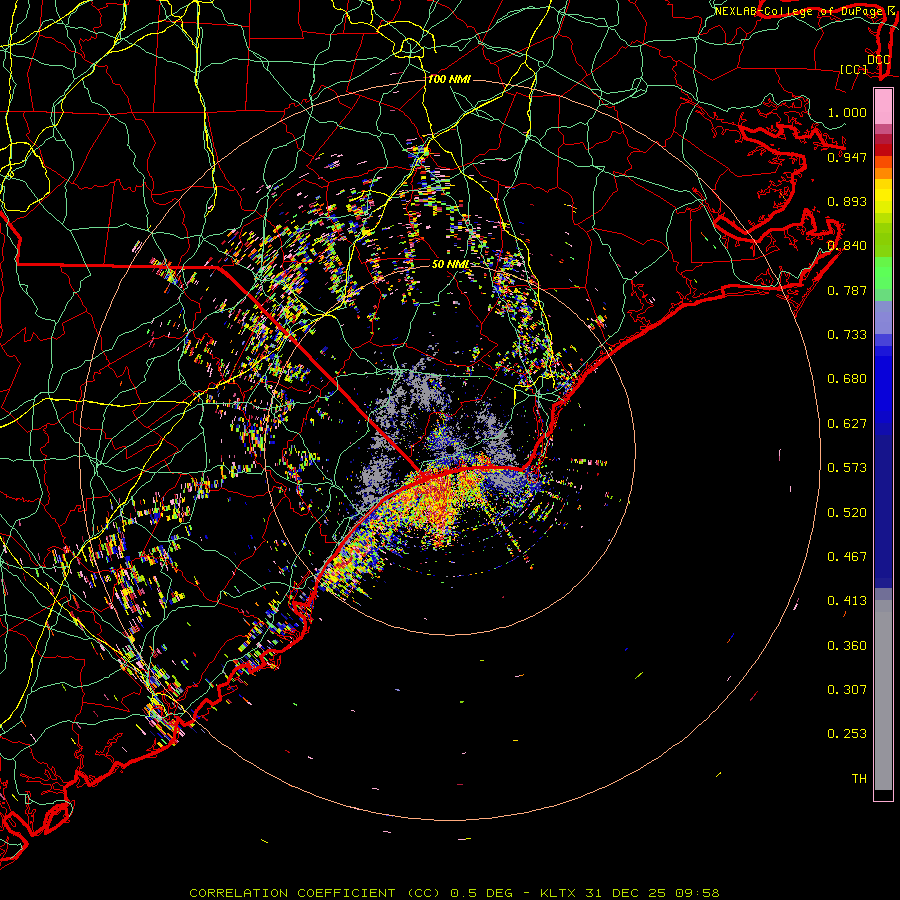This screenshot has height=900, width=900.
Task: Click the 0.627 color scale value
Action: tap(847, 424)
